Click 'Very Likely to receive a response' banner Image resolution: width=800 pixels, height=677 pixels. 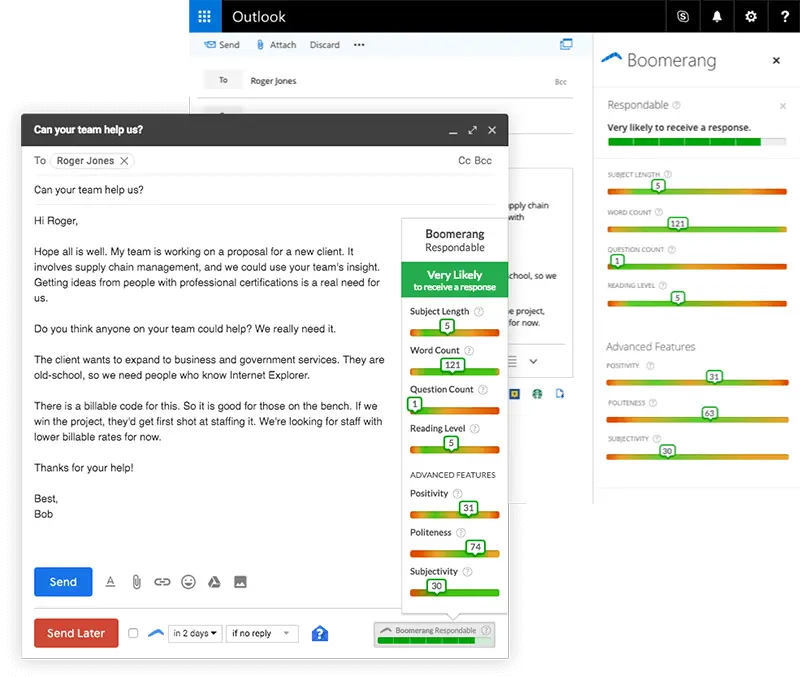[455, 280]
